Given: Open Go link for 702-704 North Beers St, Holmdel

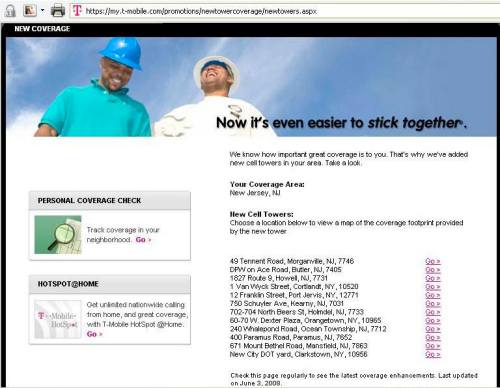Looking at the screenshot, I should coord(433,312).
